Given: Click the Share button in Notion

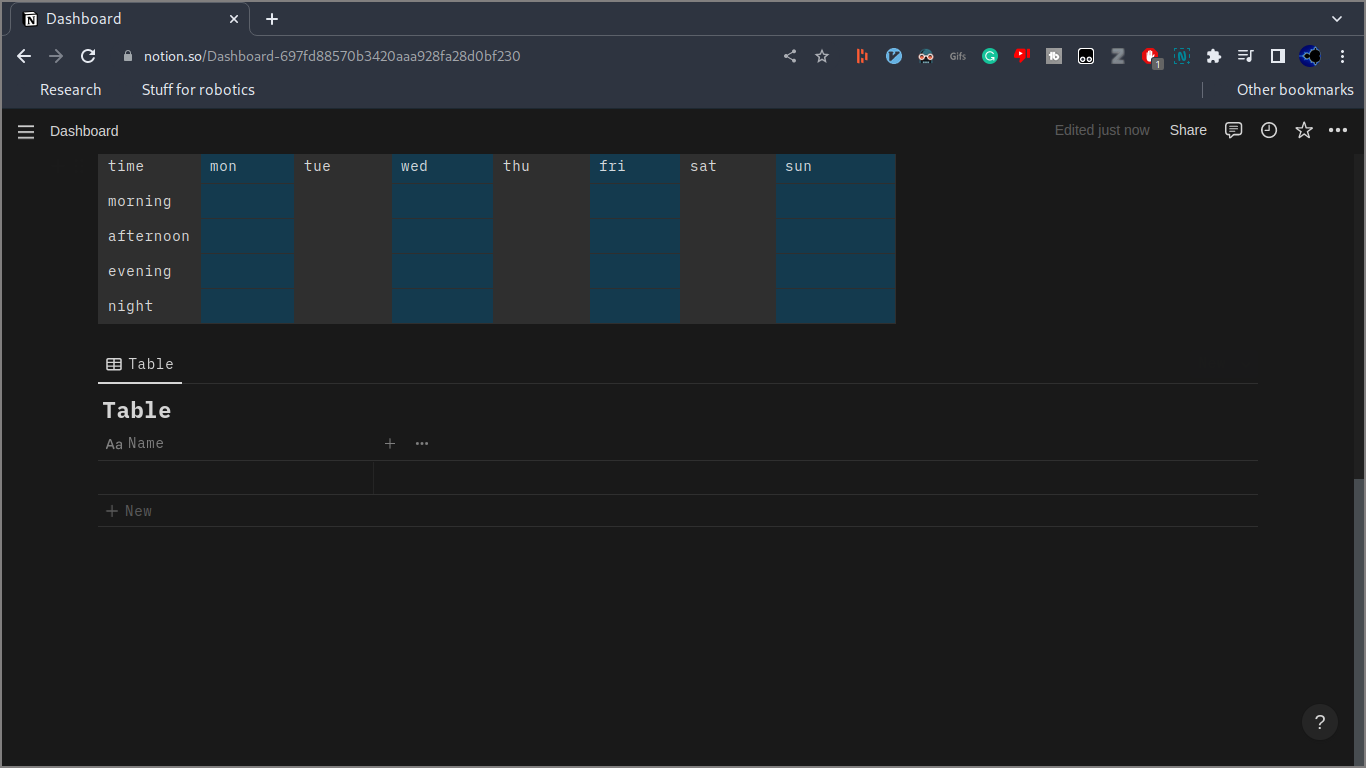Looking at the screenshot, I should tap(1188, 130).
